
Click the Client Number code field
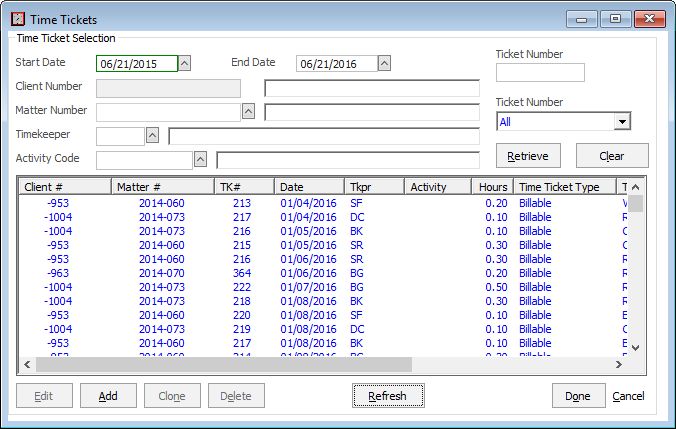point(168,88)
